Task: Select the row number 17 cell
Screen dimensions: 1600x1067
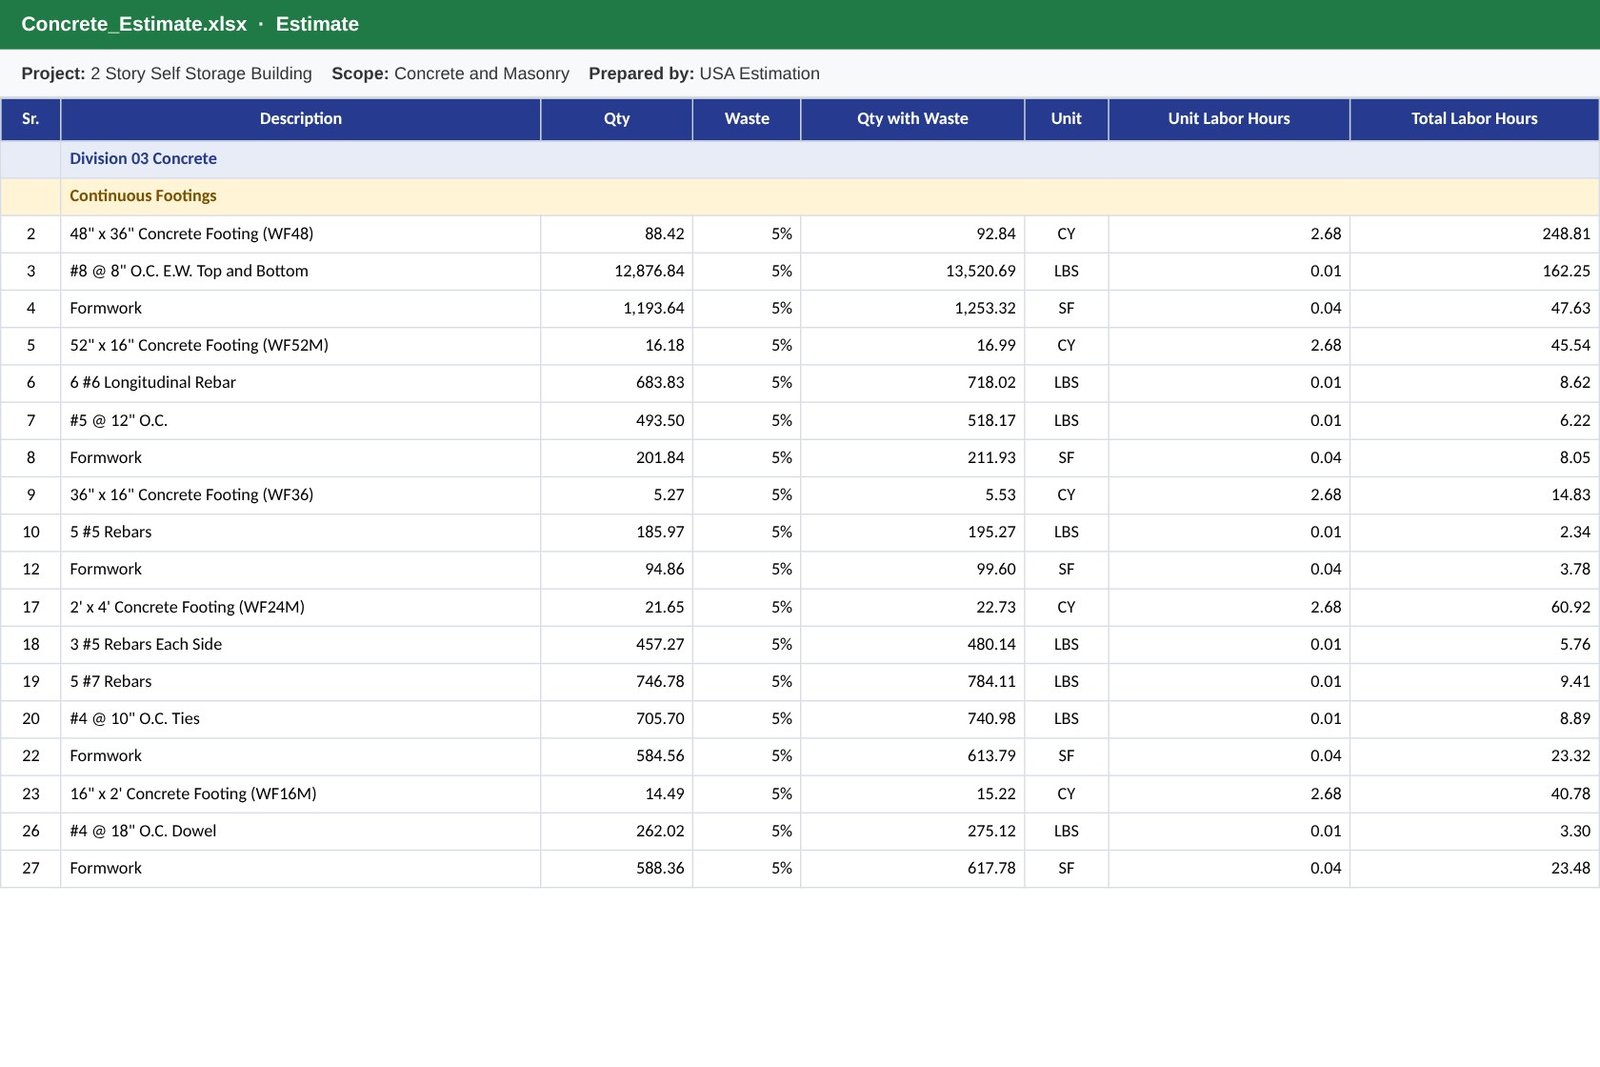Action: click(31, 607)
